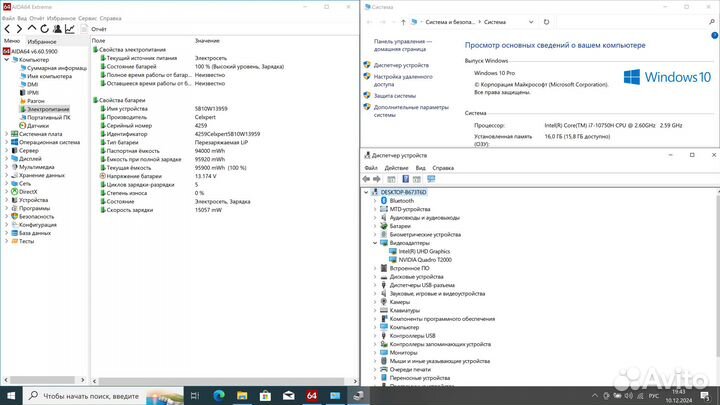Open help icon in System window
This screenshot has width=720, height=405.
point(714,35)
